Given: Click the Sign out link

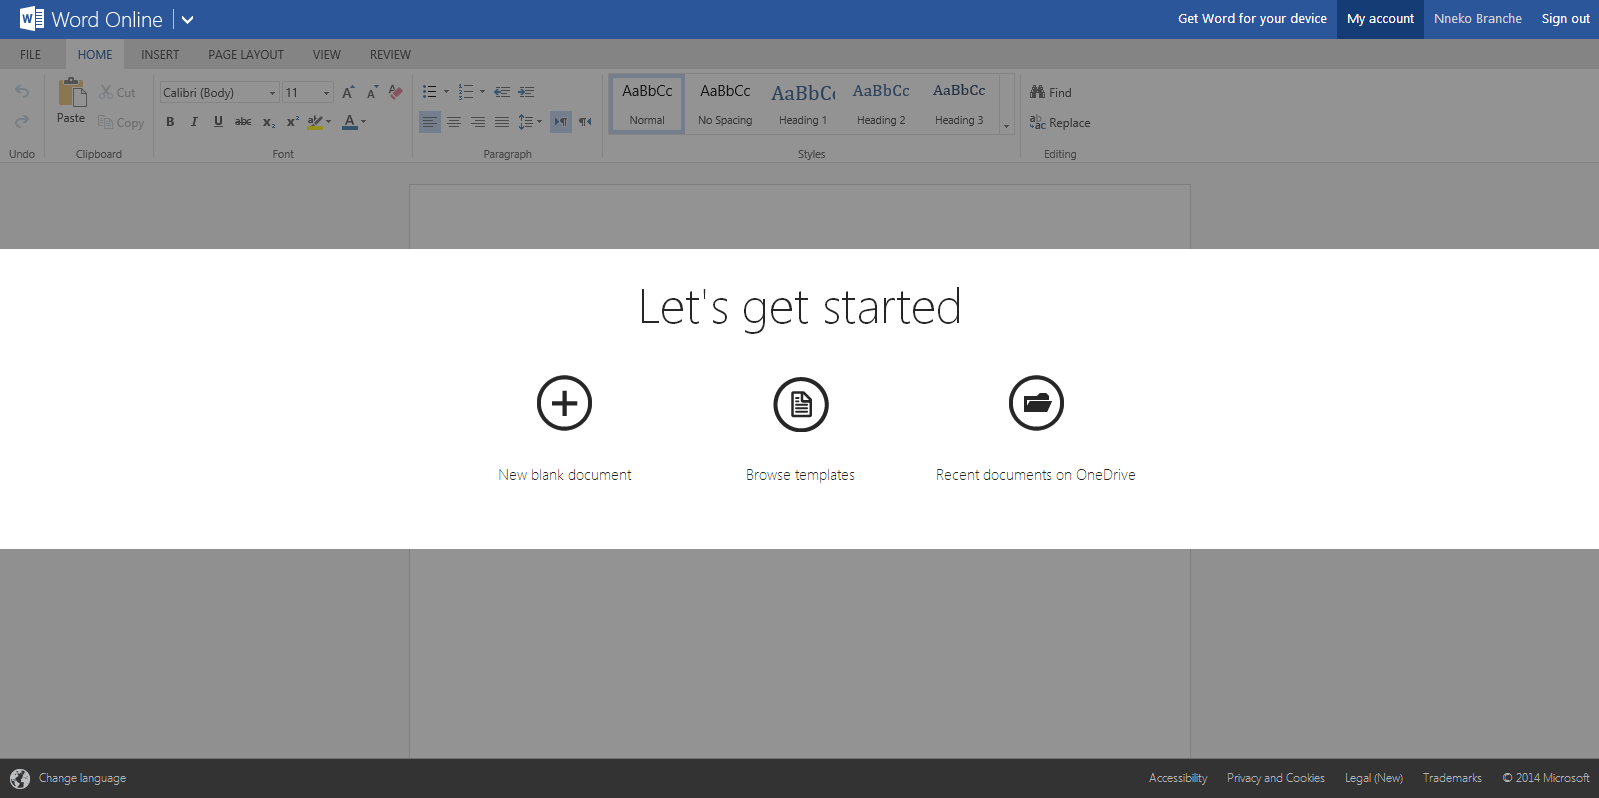Looking at the screenshot, I should click(1565, 19).
